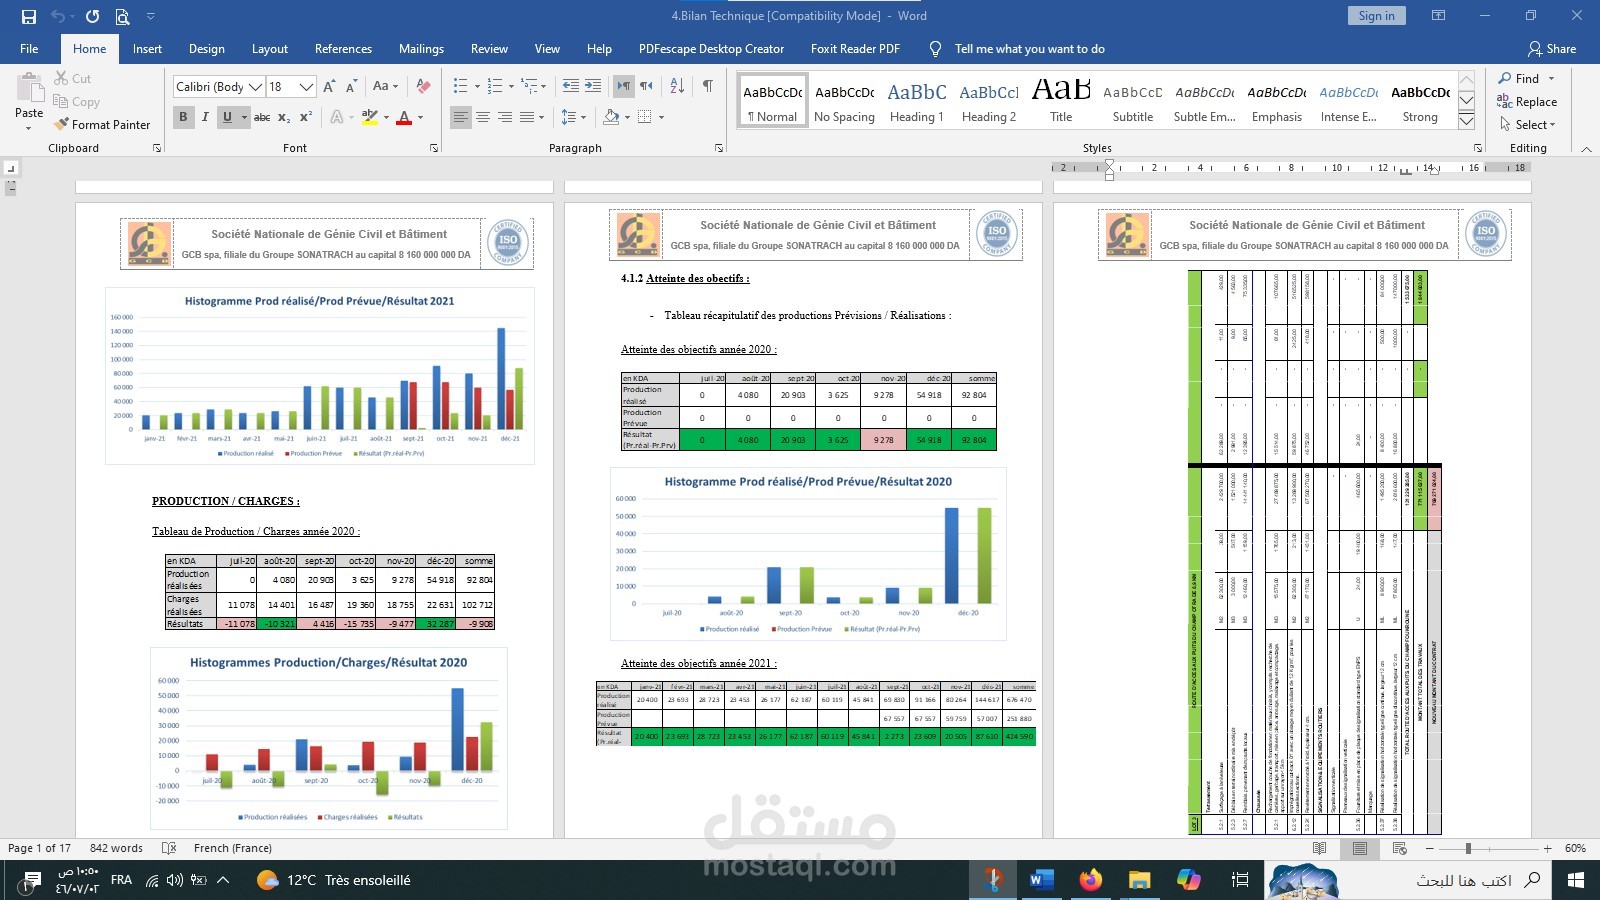Toggle Show/Hide paragraph marks
This screenshot has height=900, width=1600.
pos(708,86)
